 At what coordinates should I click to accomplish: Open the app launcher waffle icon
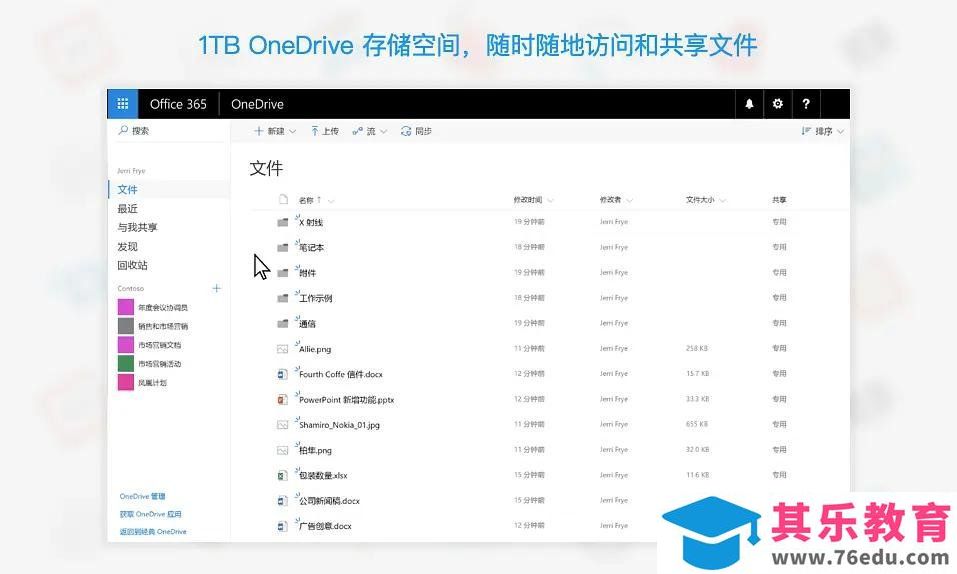click(123, 104)
